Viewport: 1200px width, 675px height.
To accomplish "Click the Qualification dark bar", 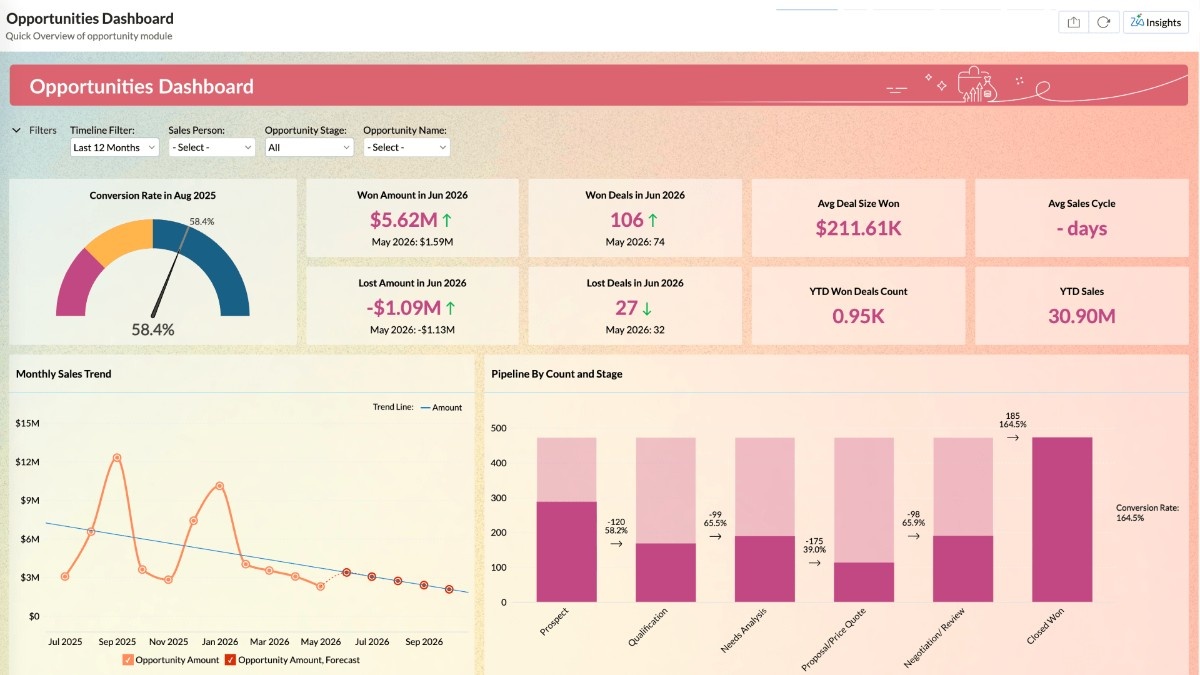I will tap(666, 573).
